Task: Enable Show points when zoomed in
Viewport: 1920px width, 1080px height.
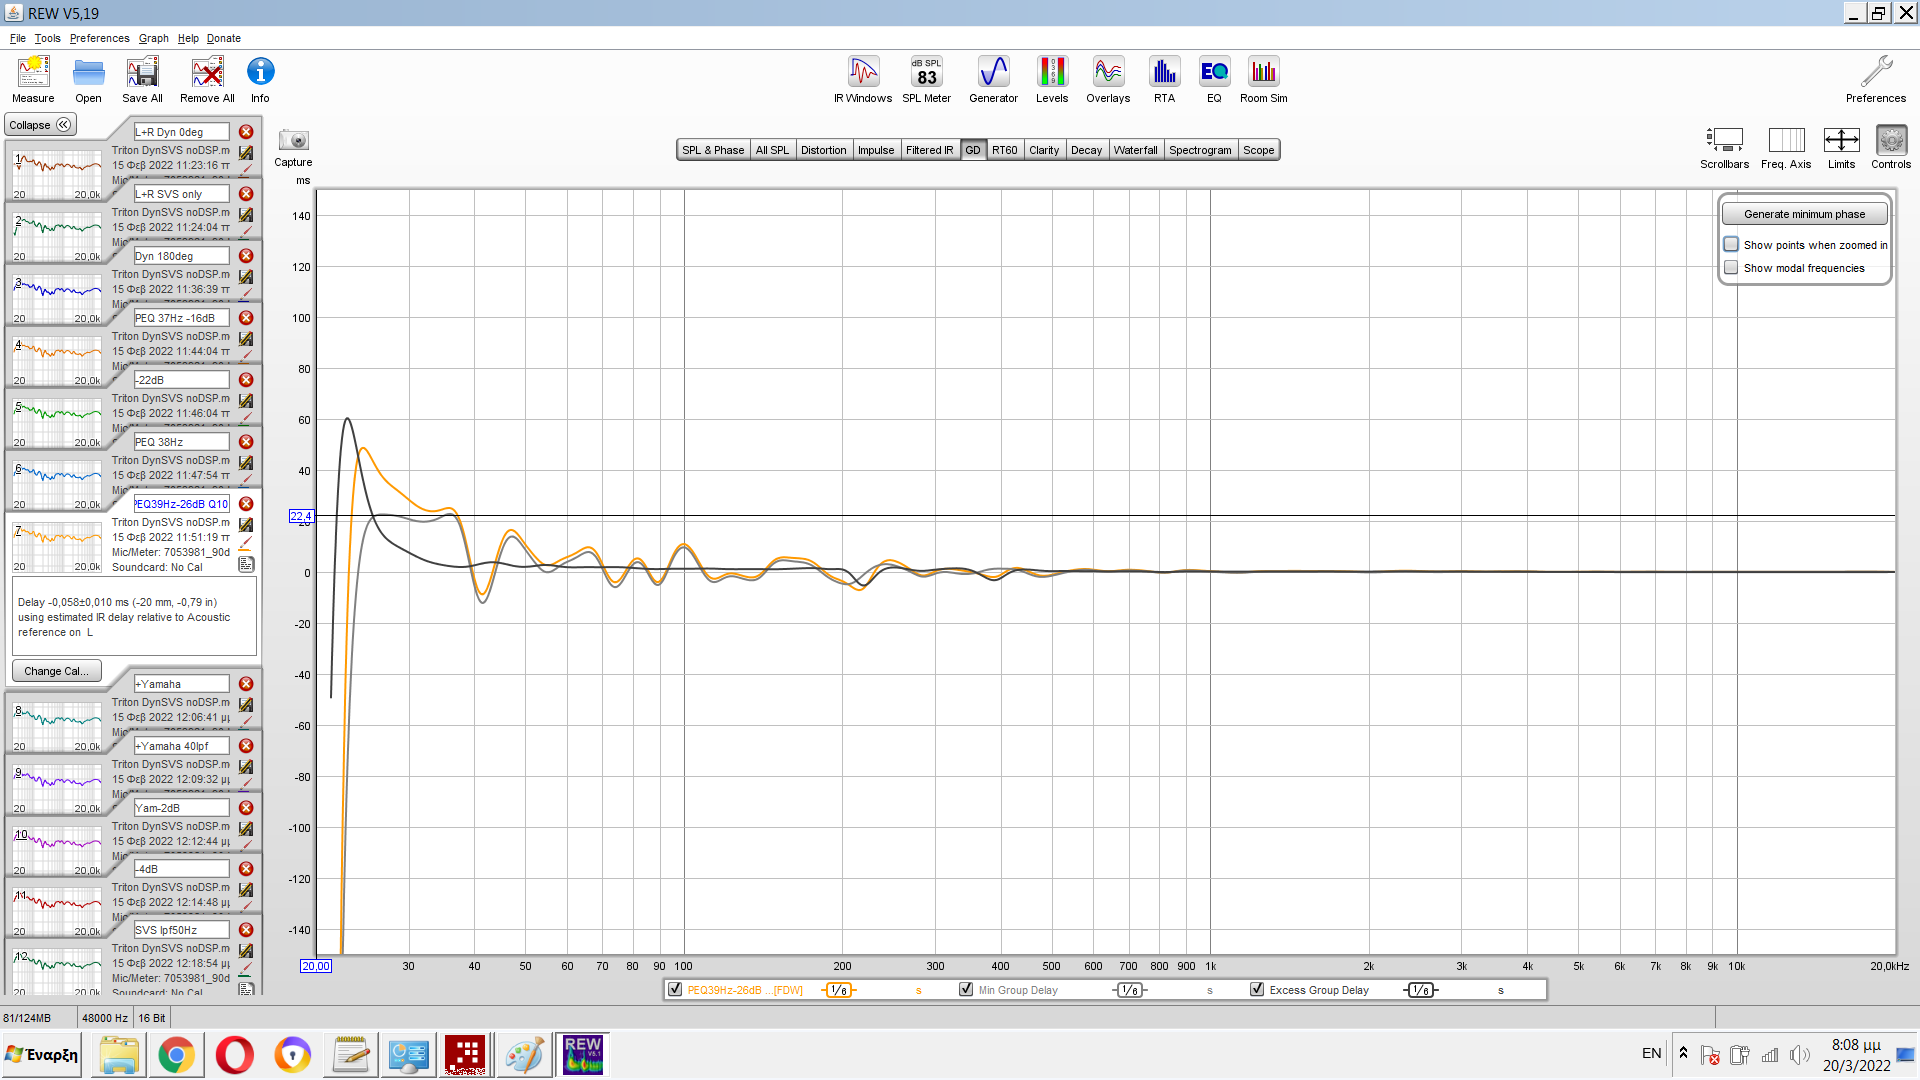Action: tap(1731, 244)
